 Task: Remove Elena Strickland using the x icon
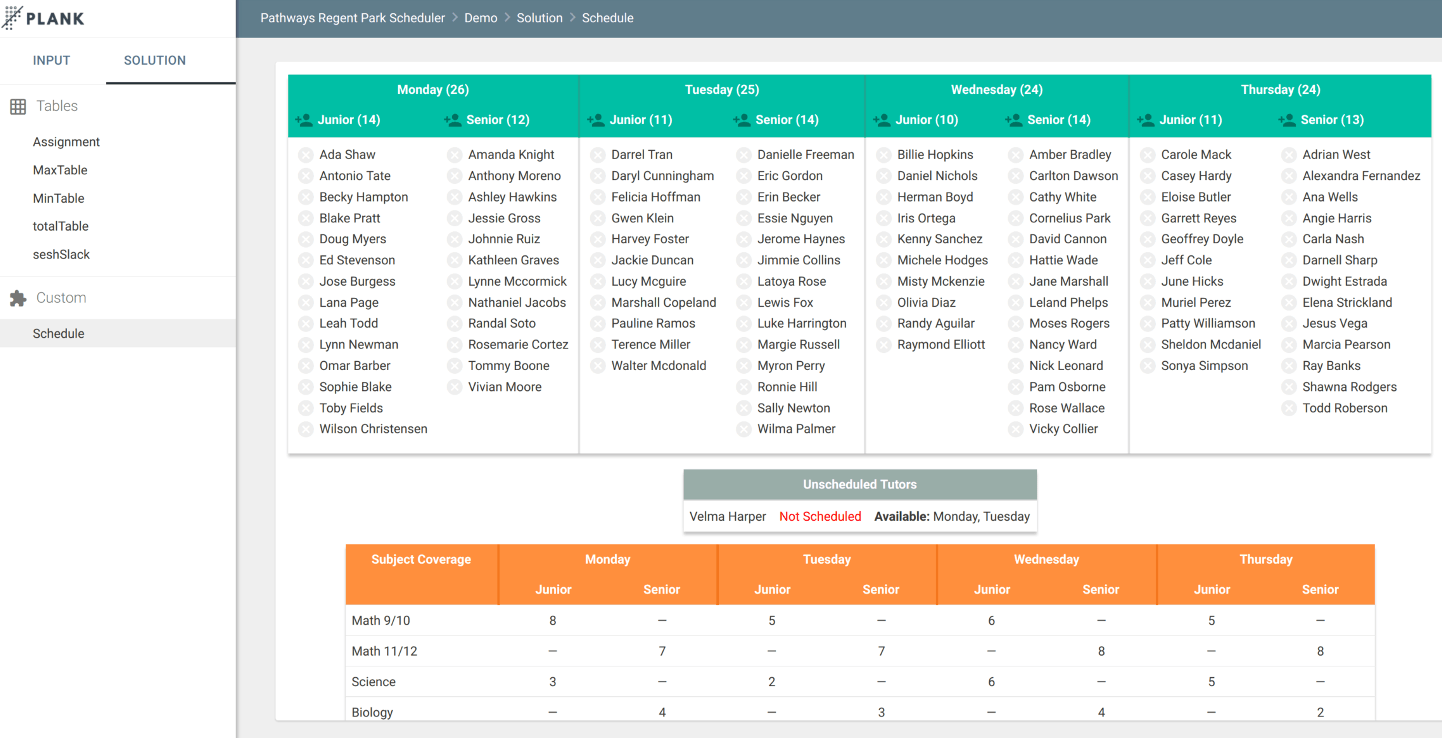pyautogui.click(x=1289, y=303)
